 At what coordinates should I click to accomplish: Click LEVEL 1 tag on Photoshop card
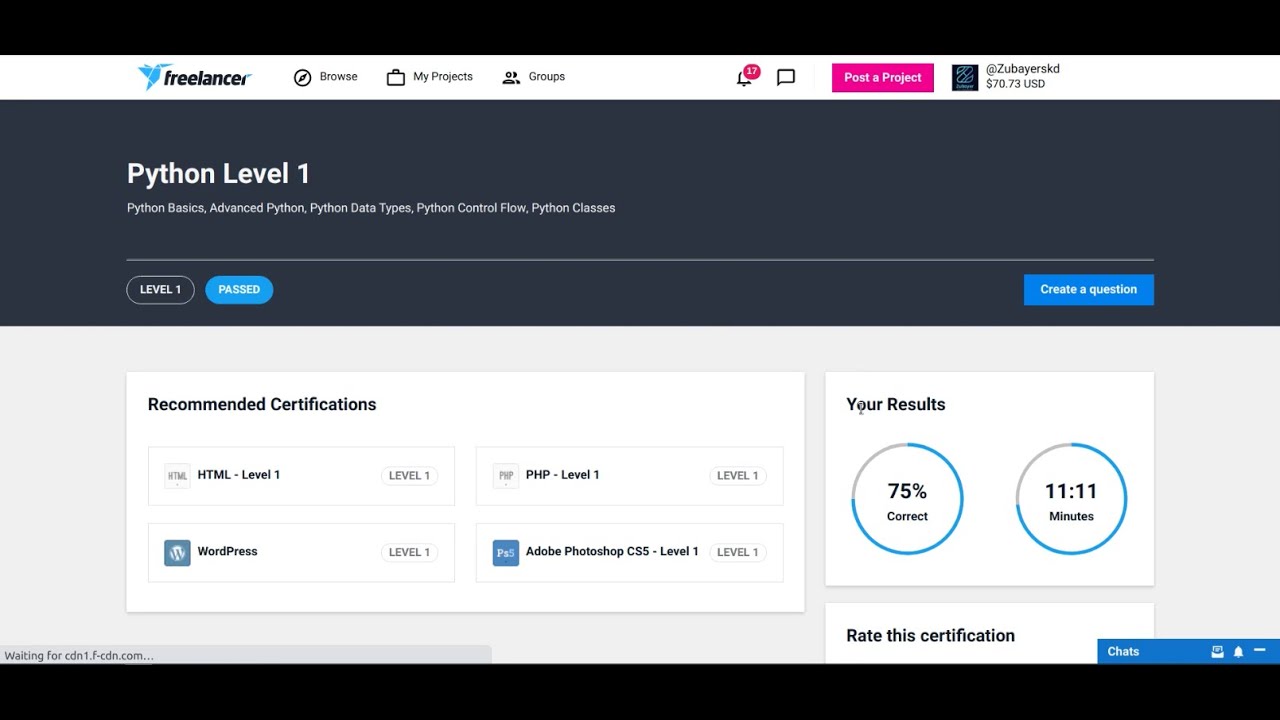738,552
